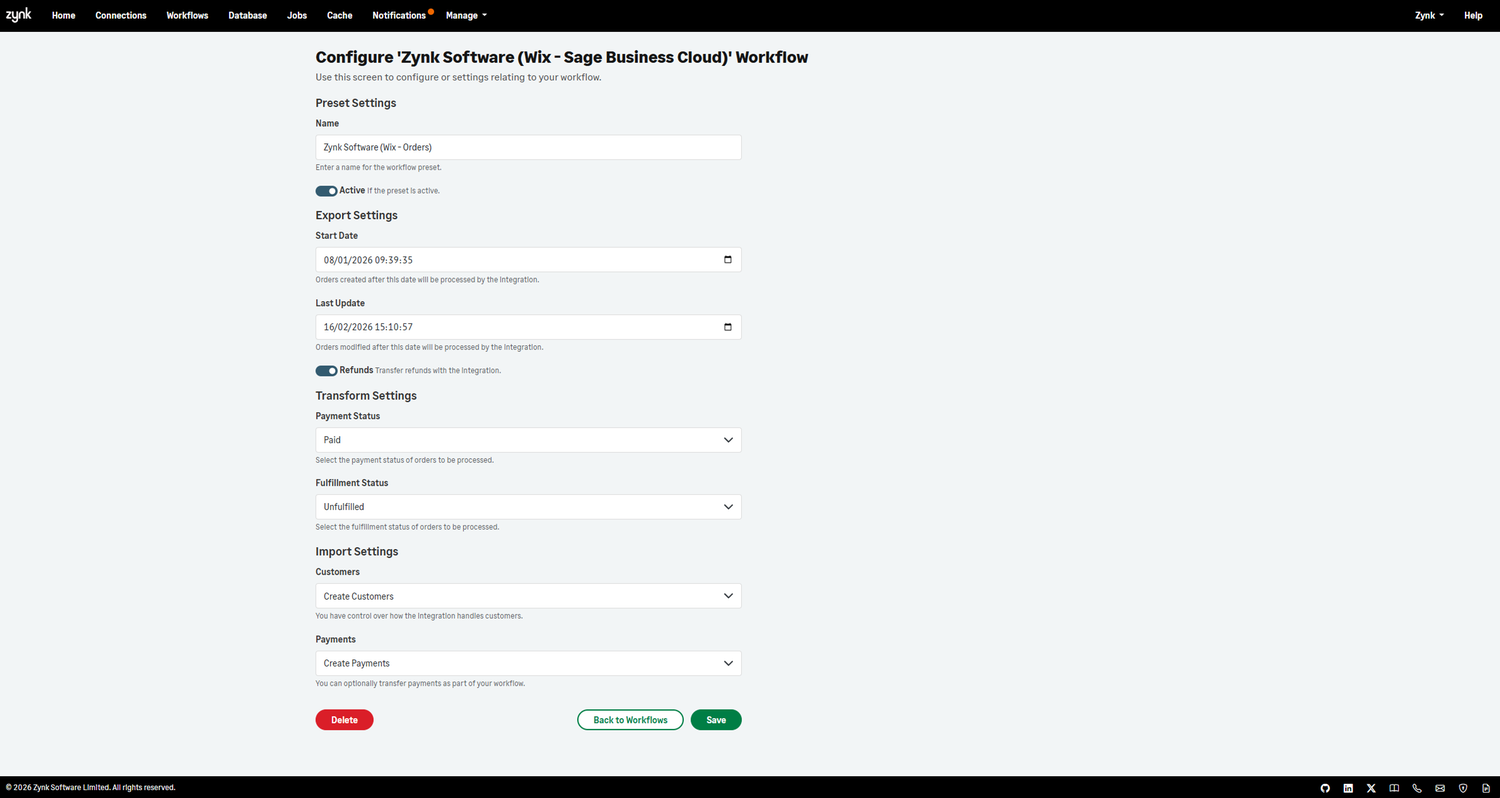Delete this workflow preset
Viewport: 1500px width, 798px height.
[x=344, y=719]
